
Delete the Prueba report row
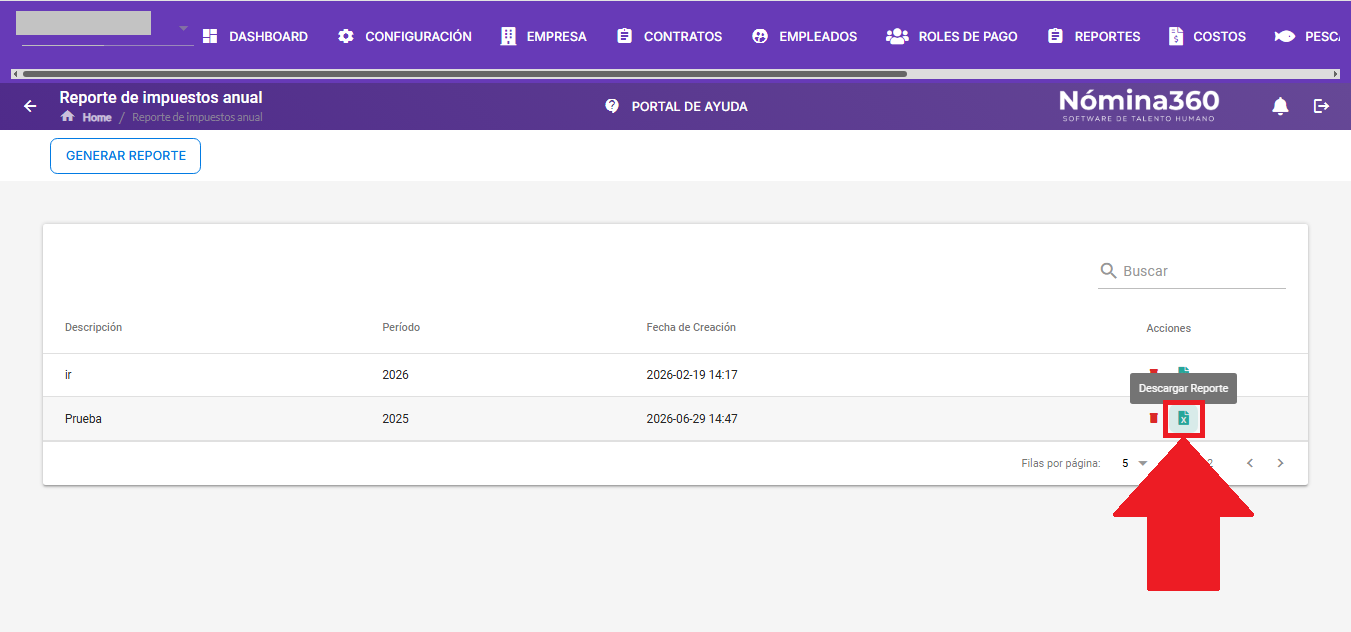point(1153,418)
